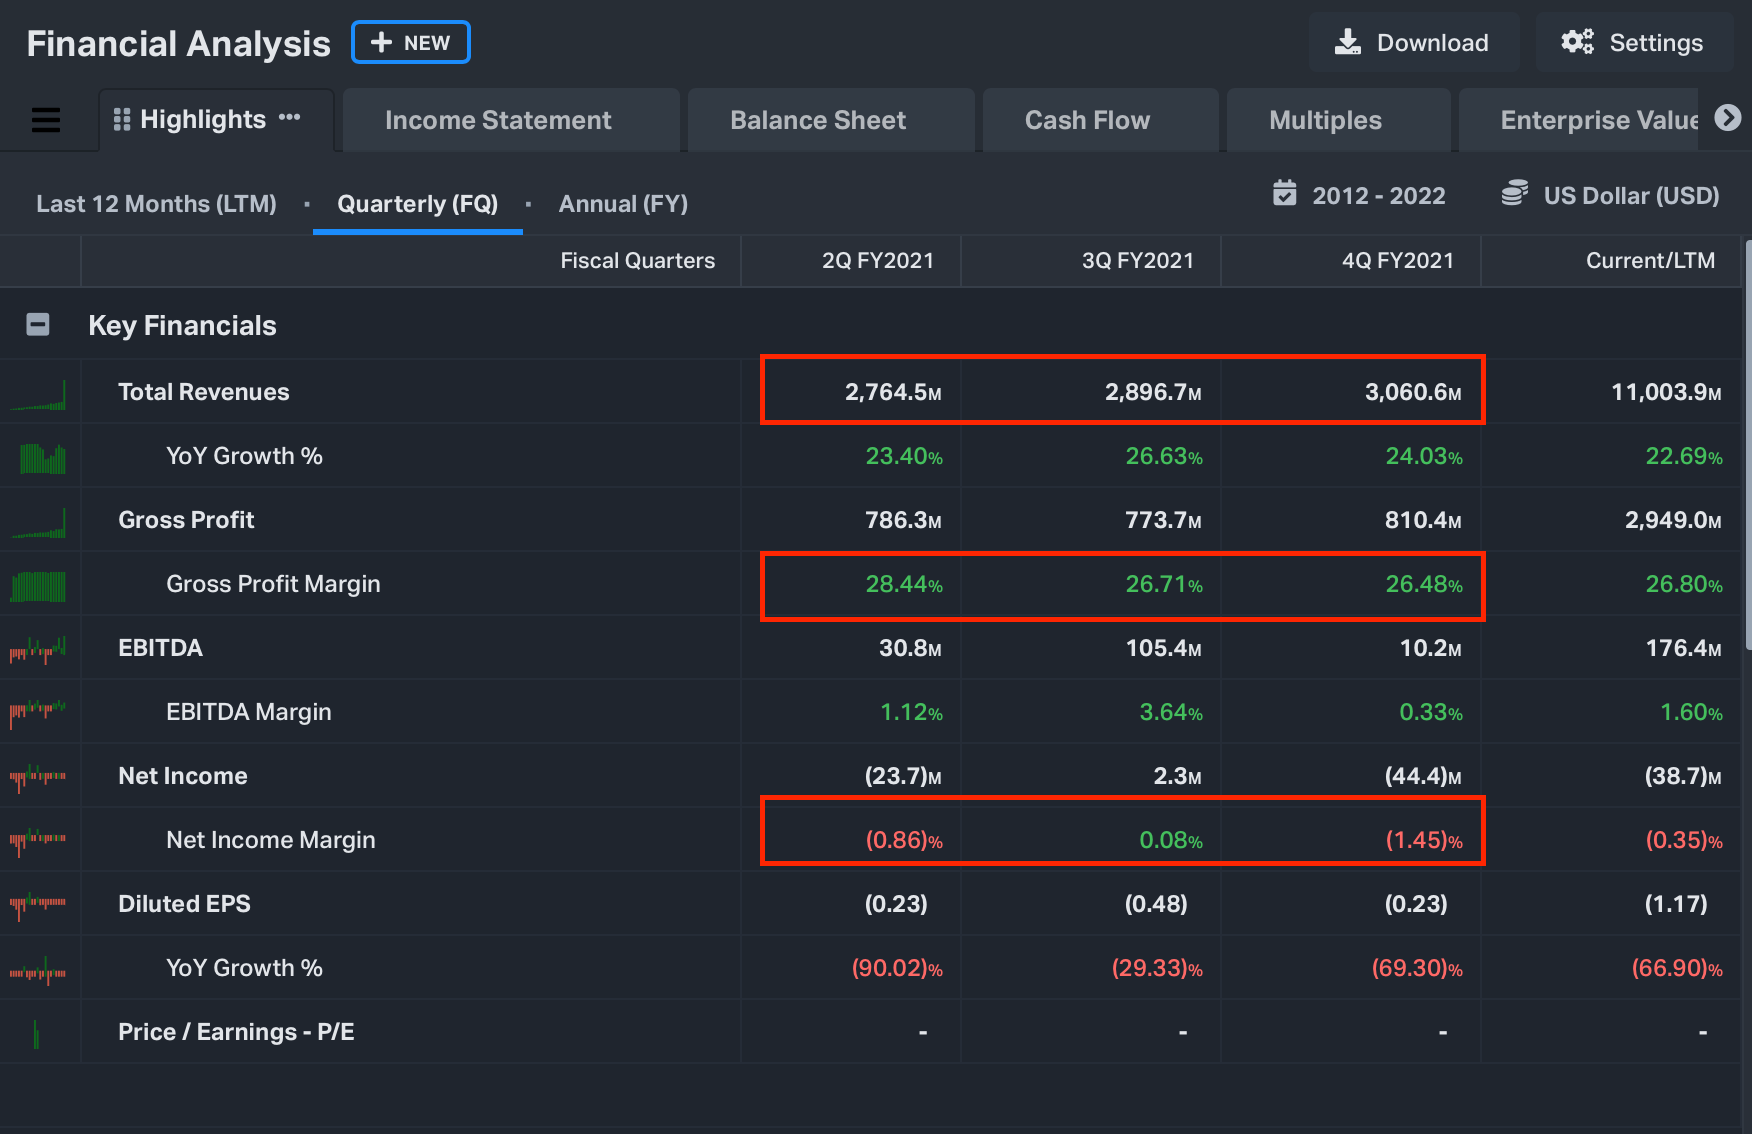Open the hamburger menu icon
This screenshot has height=1134, width=1752.
point(46,120)
